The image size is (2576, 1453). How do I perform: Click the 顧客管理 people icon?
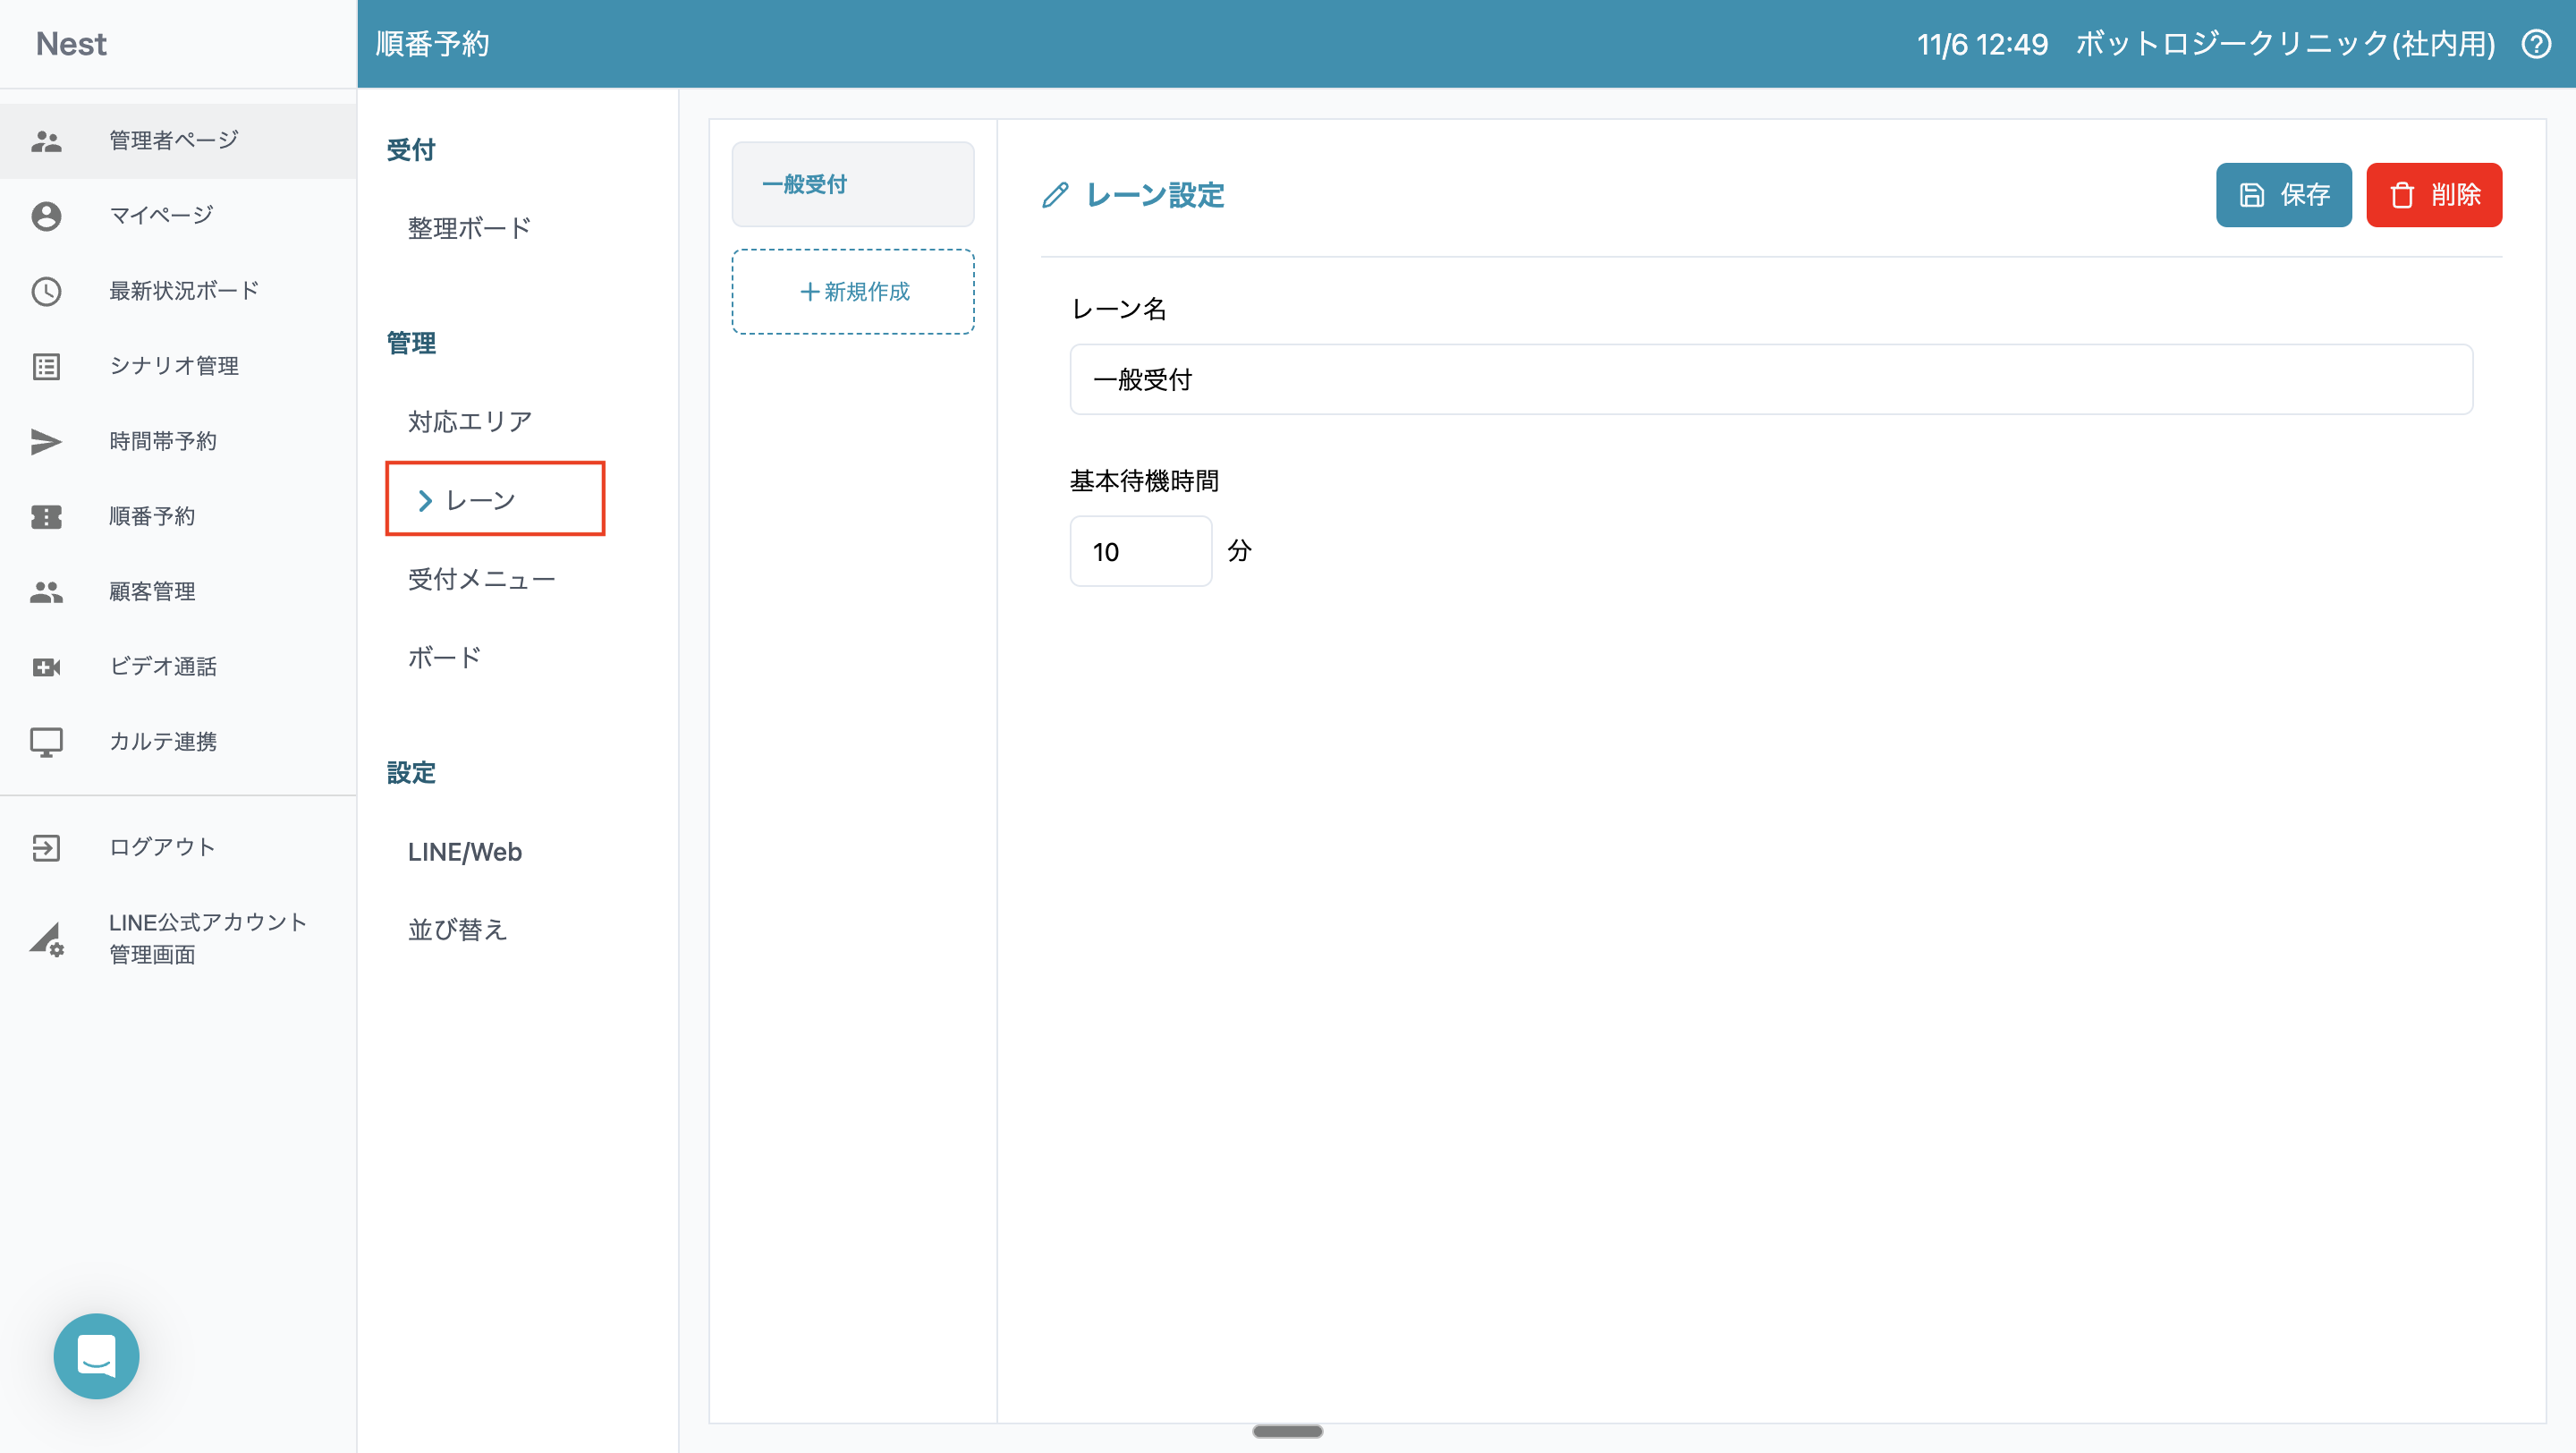[x=46, y=592]
